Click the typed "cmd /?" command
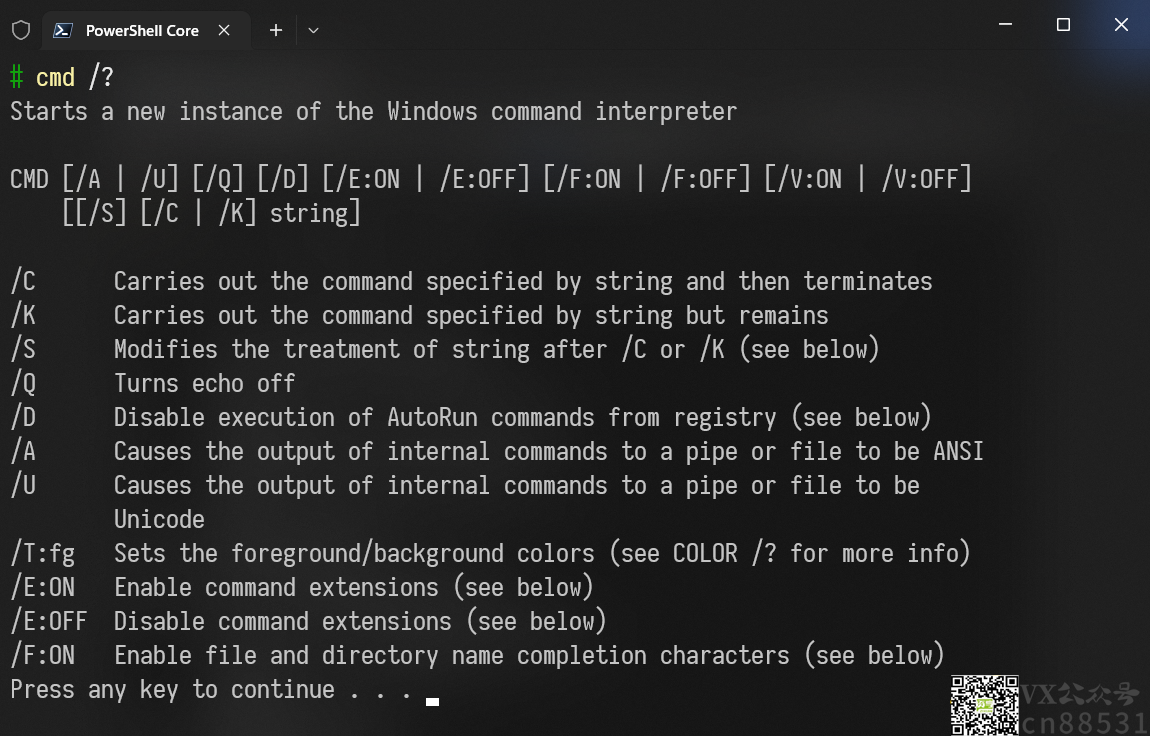The height and width of the screenshot is (736, 1150). point(75,77)
